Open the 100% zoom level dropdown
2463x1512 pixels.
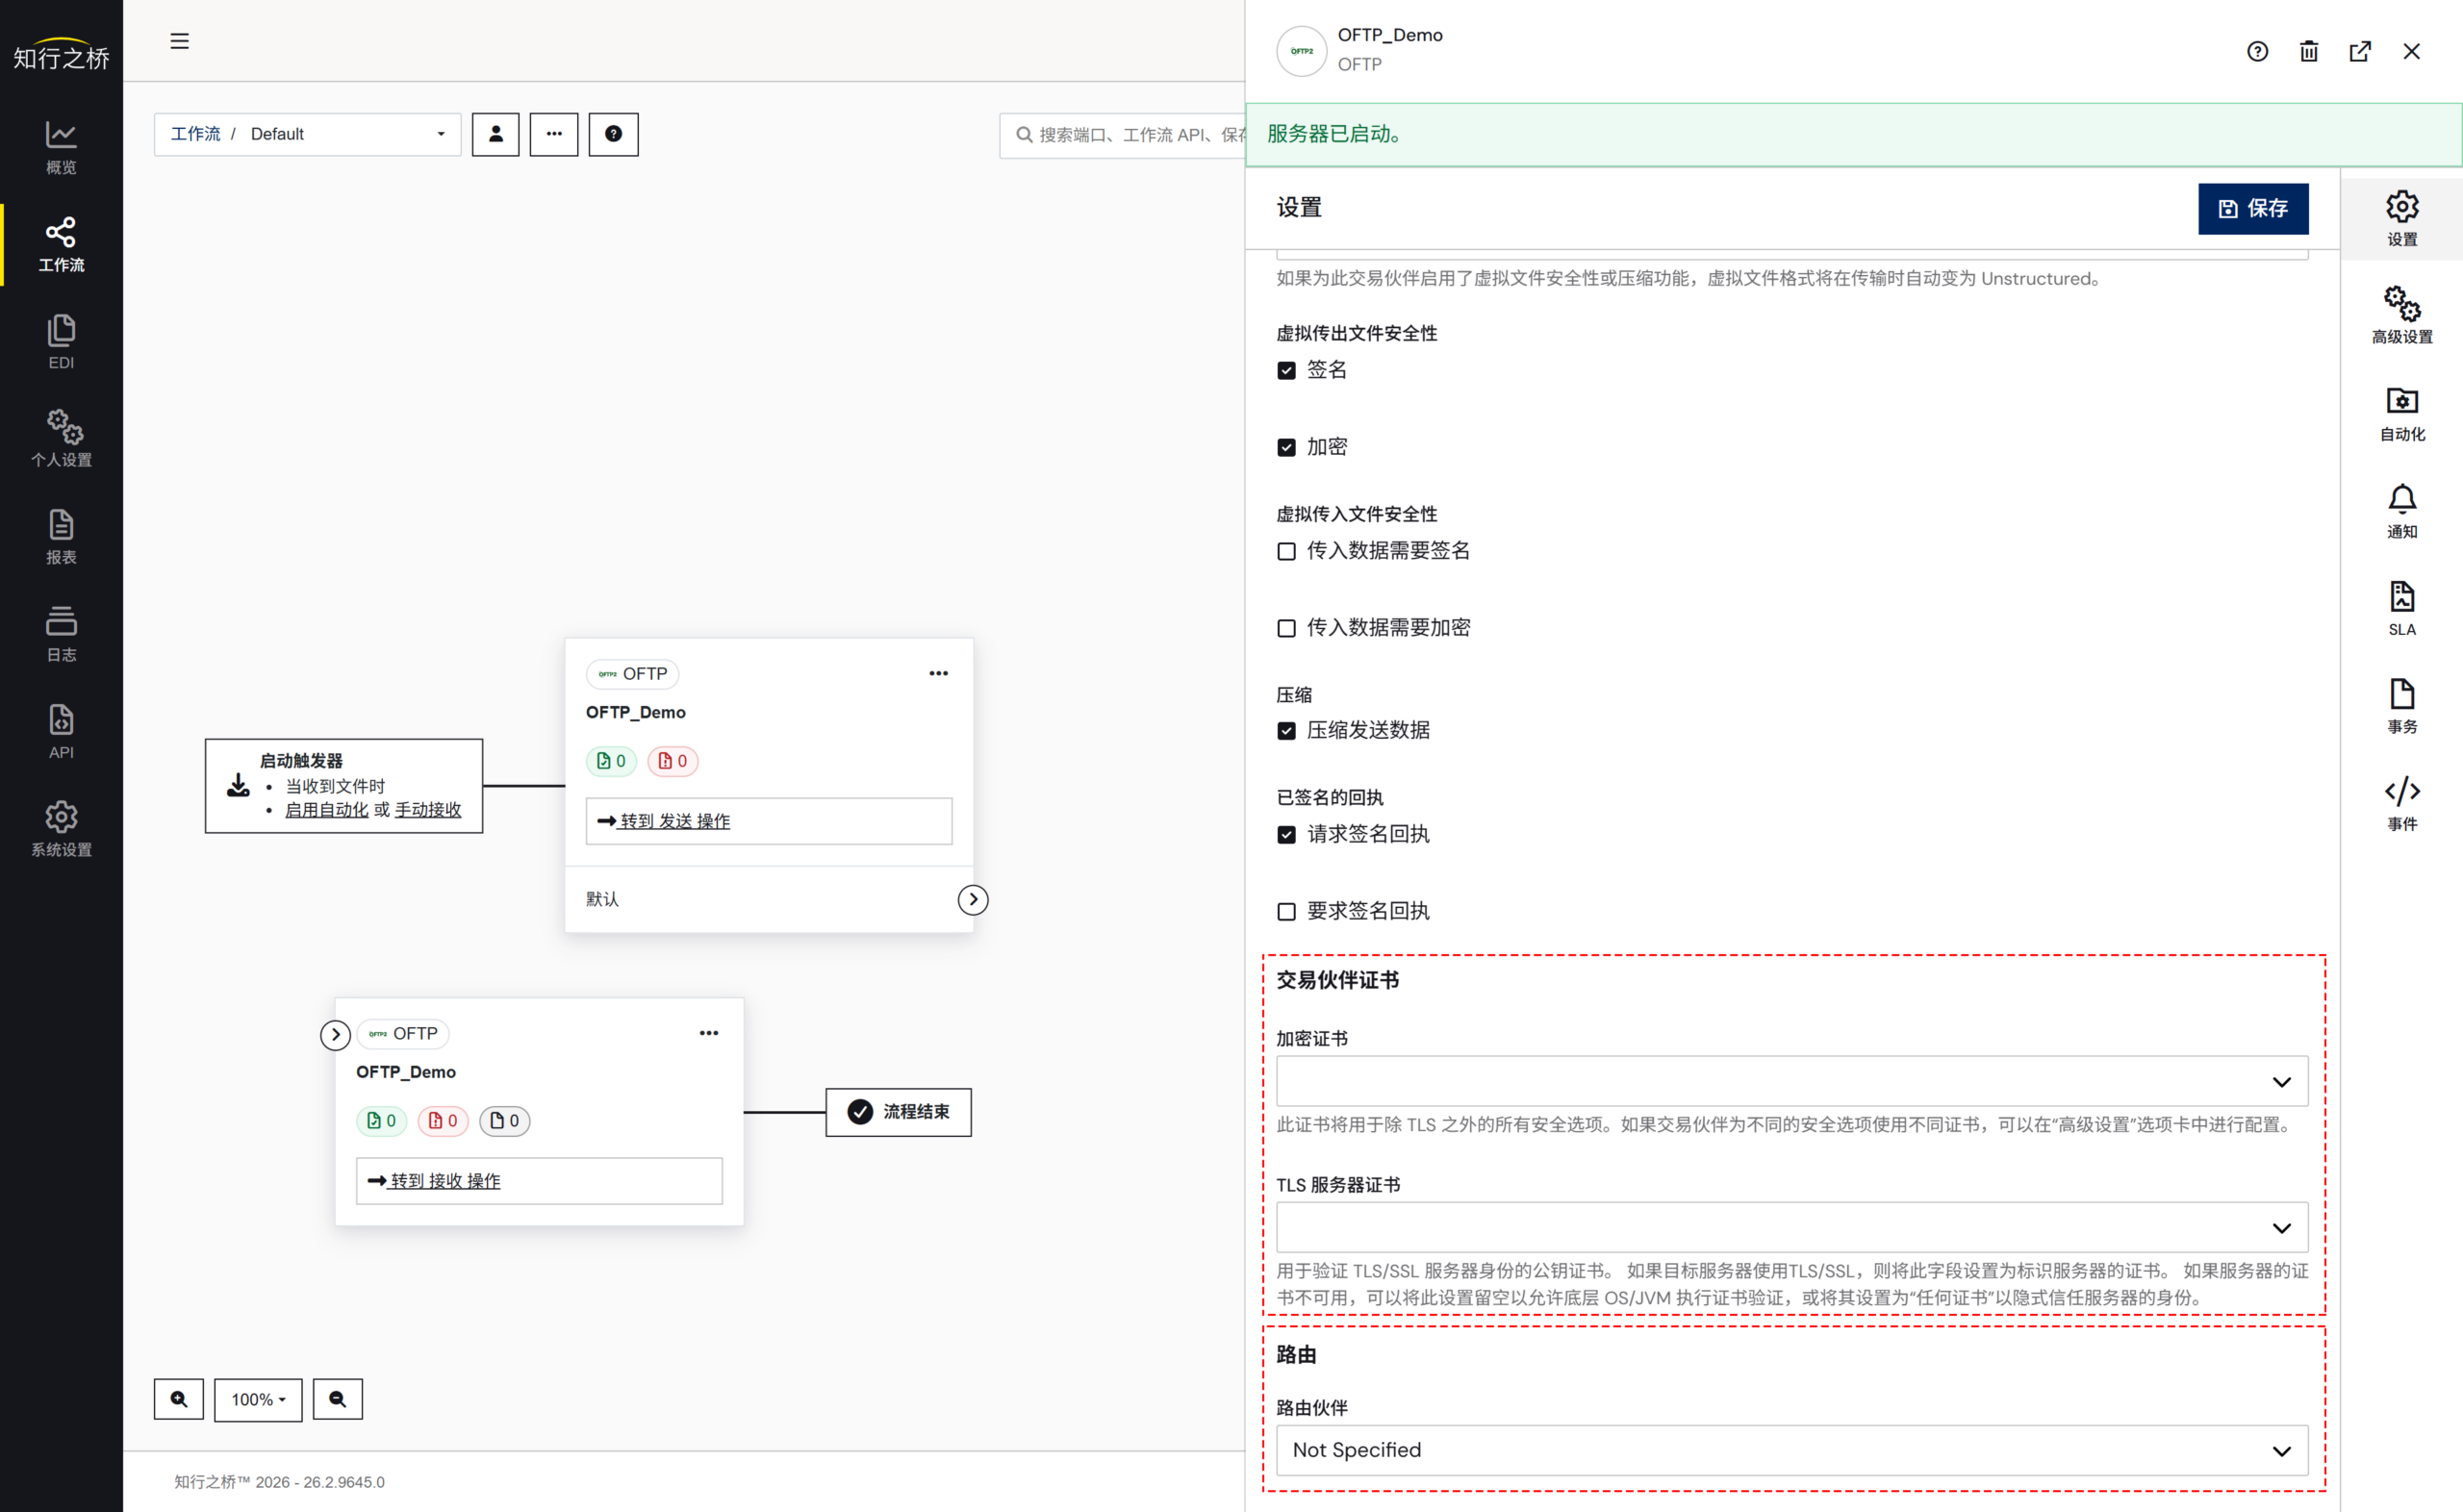(x=258, y=1399)
